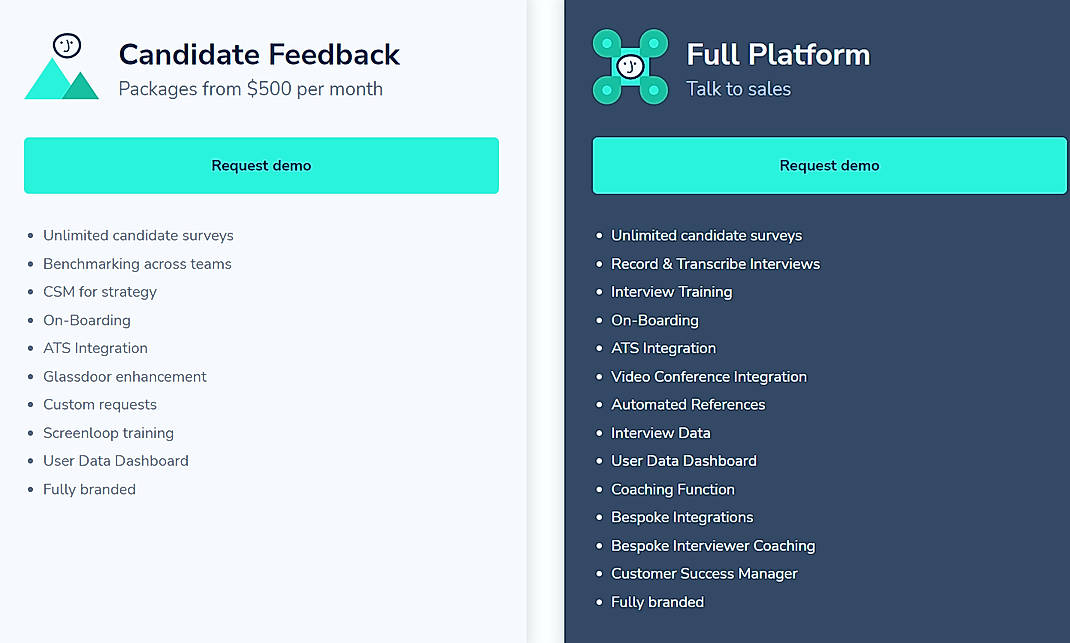1070x643 pixels.
Task: Click the Full Platform network icon
Action: pyautogui.click(x=629, y=67)
